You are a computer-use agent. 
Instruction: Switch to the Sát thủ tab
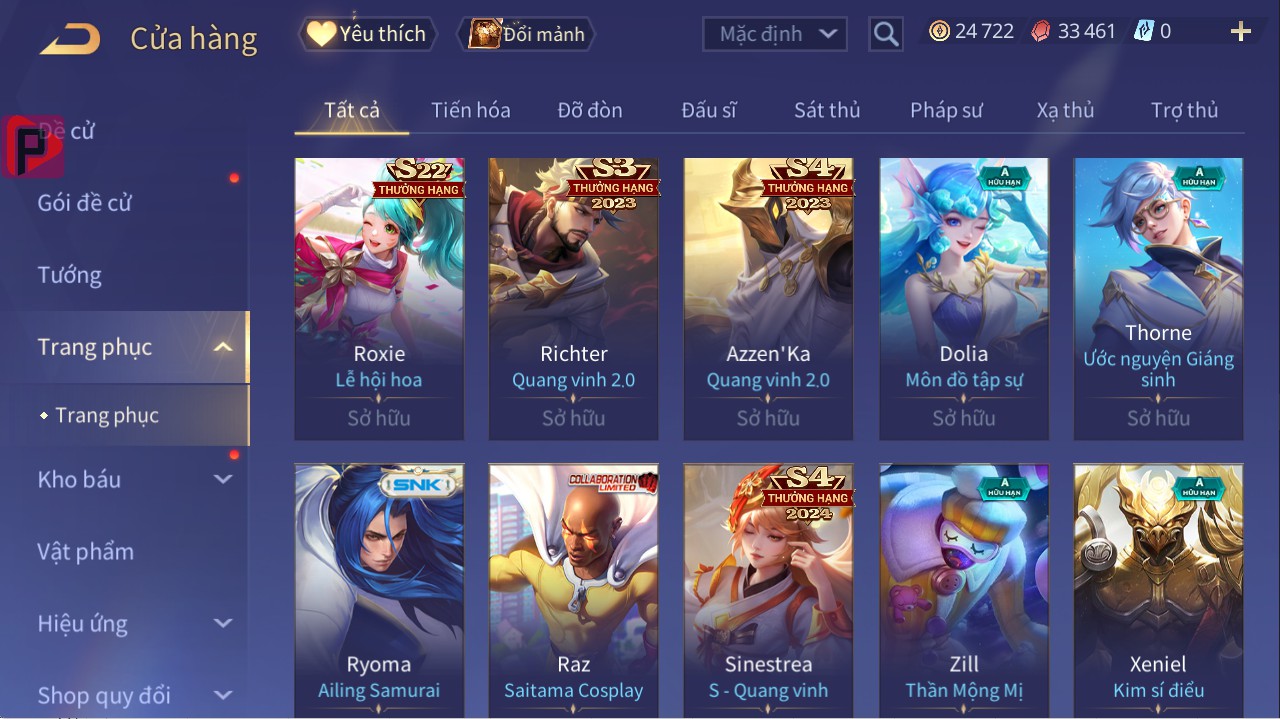(827, 110)
